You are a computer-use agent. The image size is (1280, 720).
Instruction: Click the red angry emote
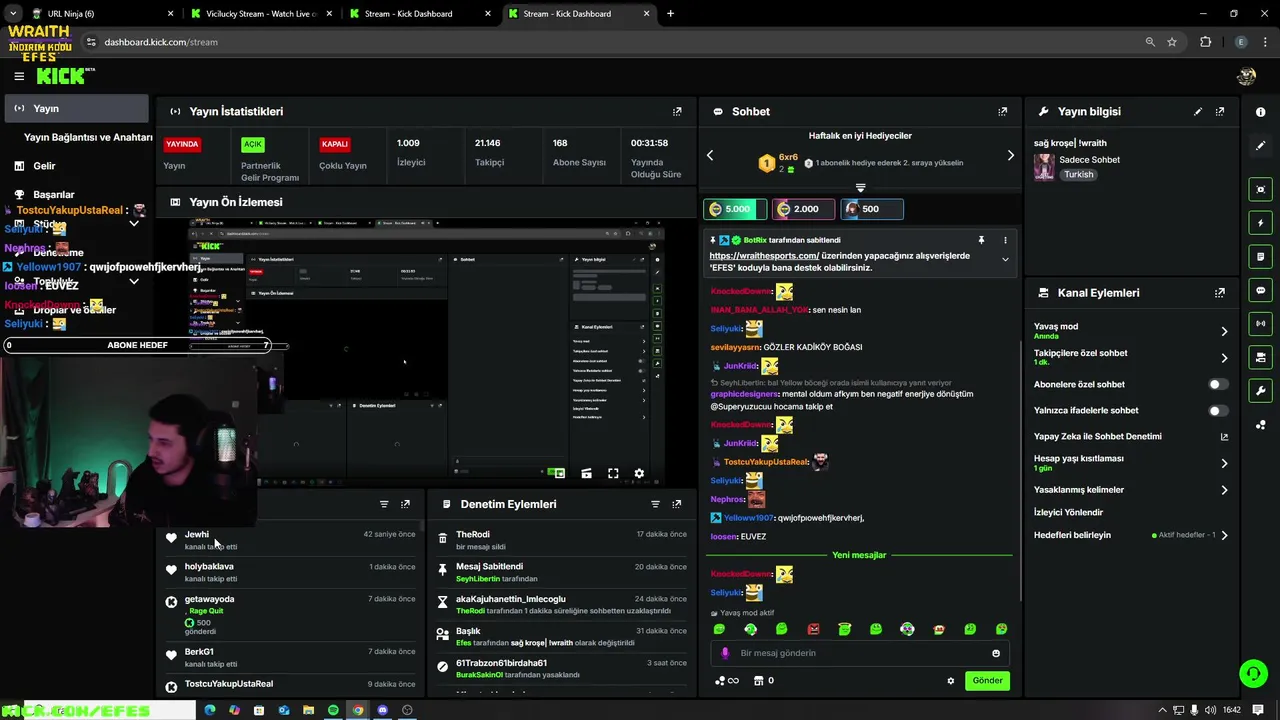pyautogui.click(x=814, y=629)
